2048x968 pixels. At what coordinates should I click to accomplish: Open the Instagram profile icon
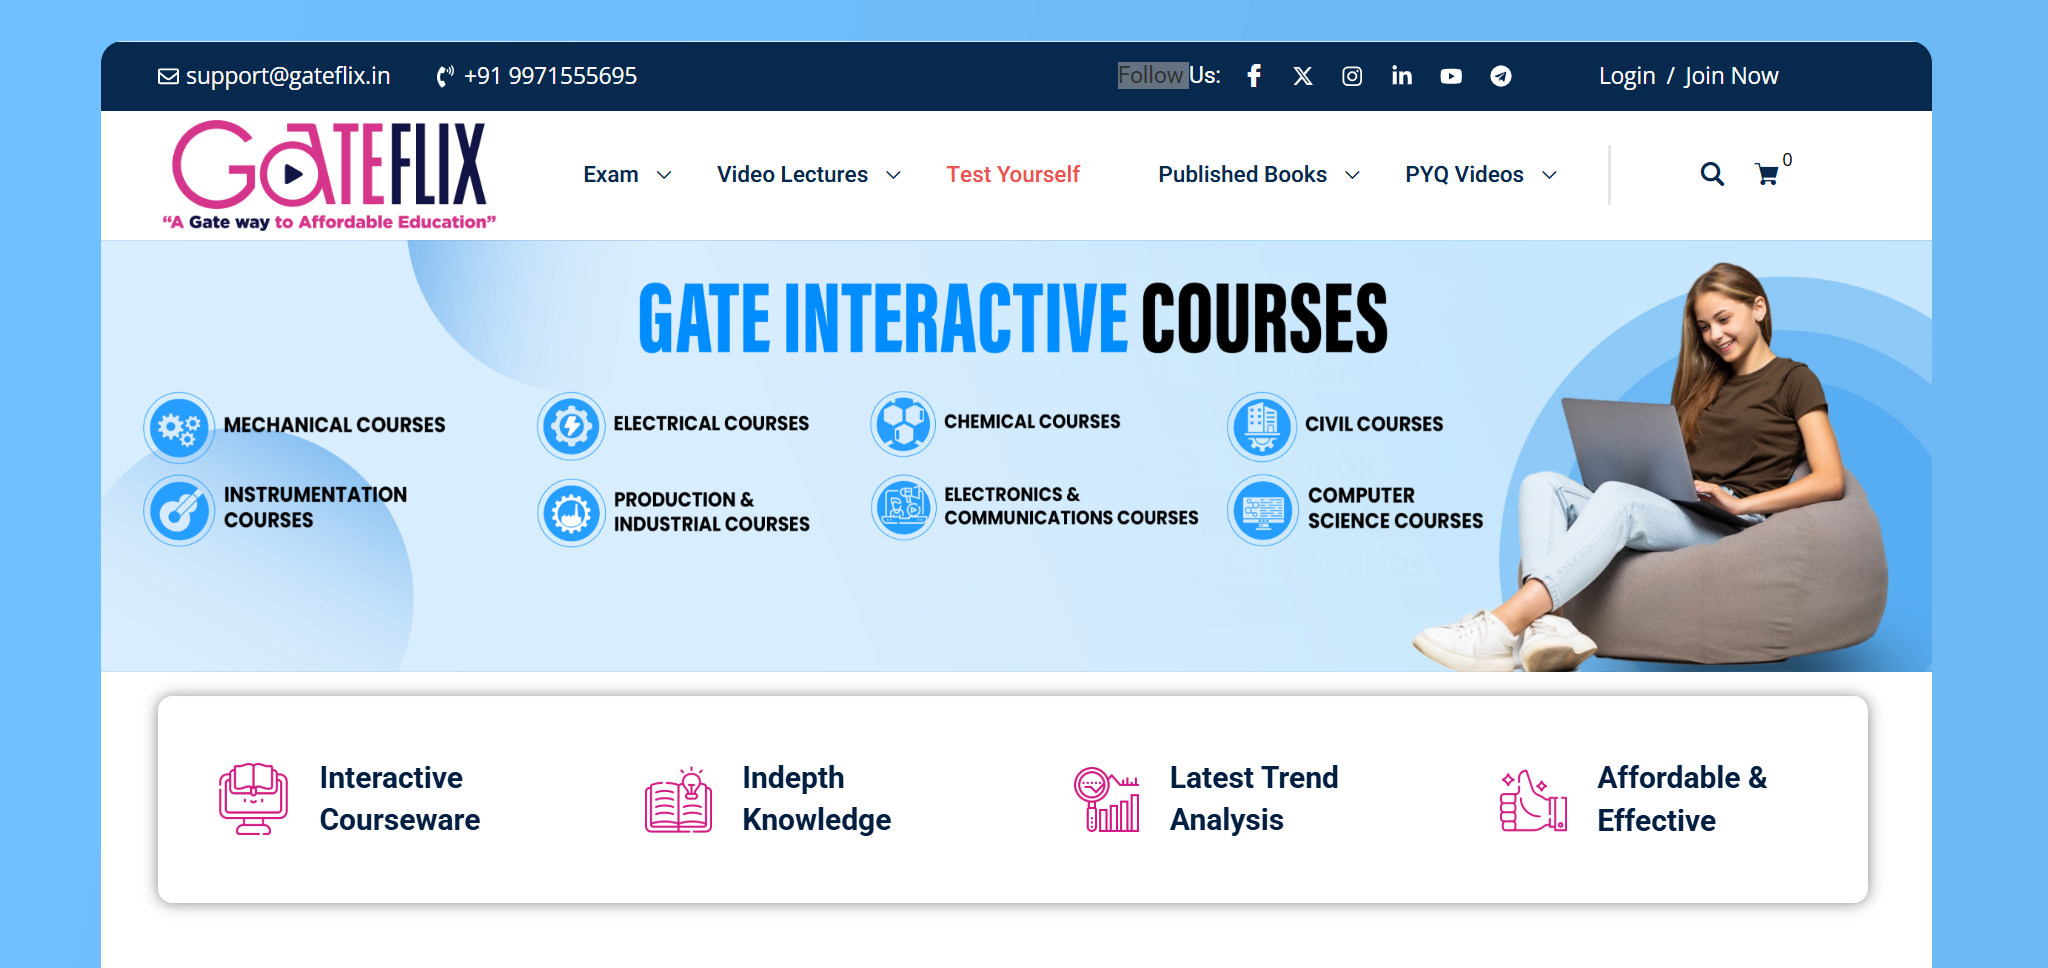coord(1352,76)
